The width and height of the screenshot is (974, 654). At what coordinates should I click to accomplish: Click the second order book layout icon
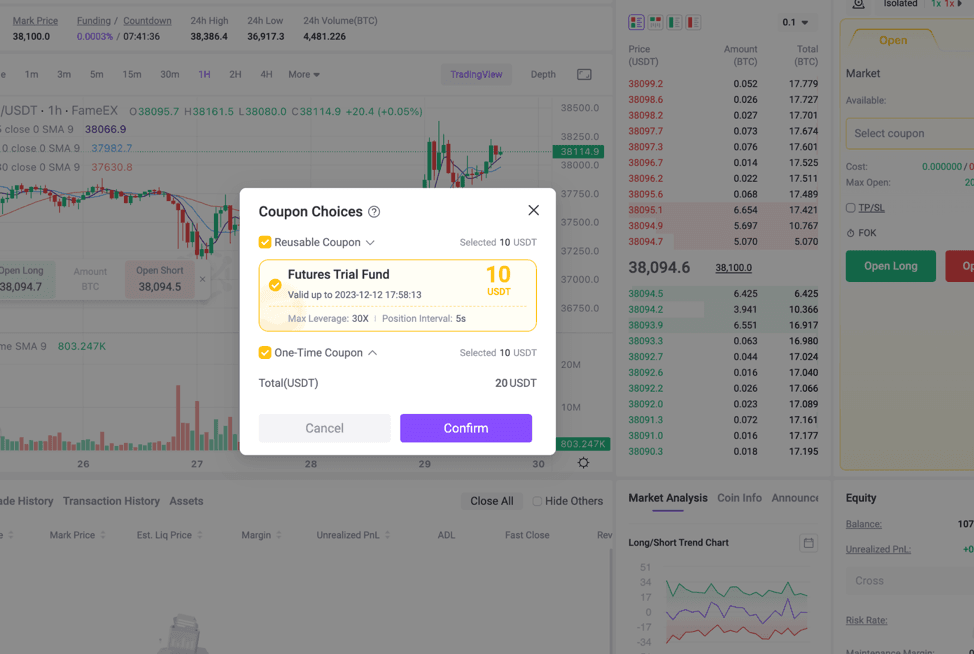[655, 22]
